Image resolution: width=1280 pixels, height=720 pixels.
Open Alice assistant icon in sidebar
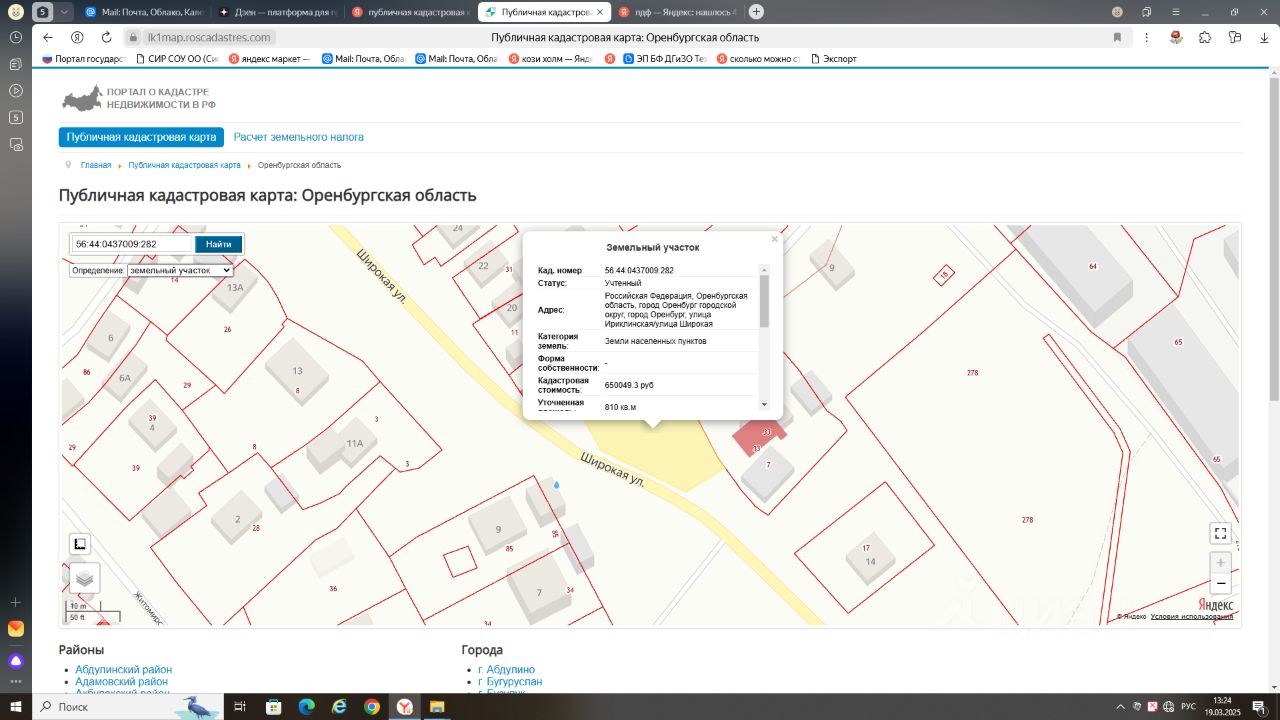(16, 661)
